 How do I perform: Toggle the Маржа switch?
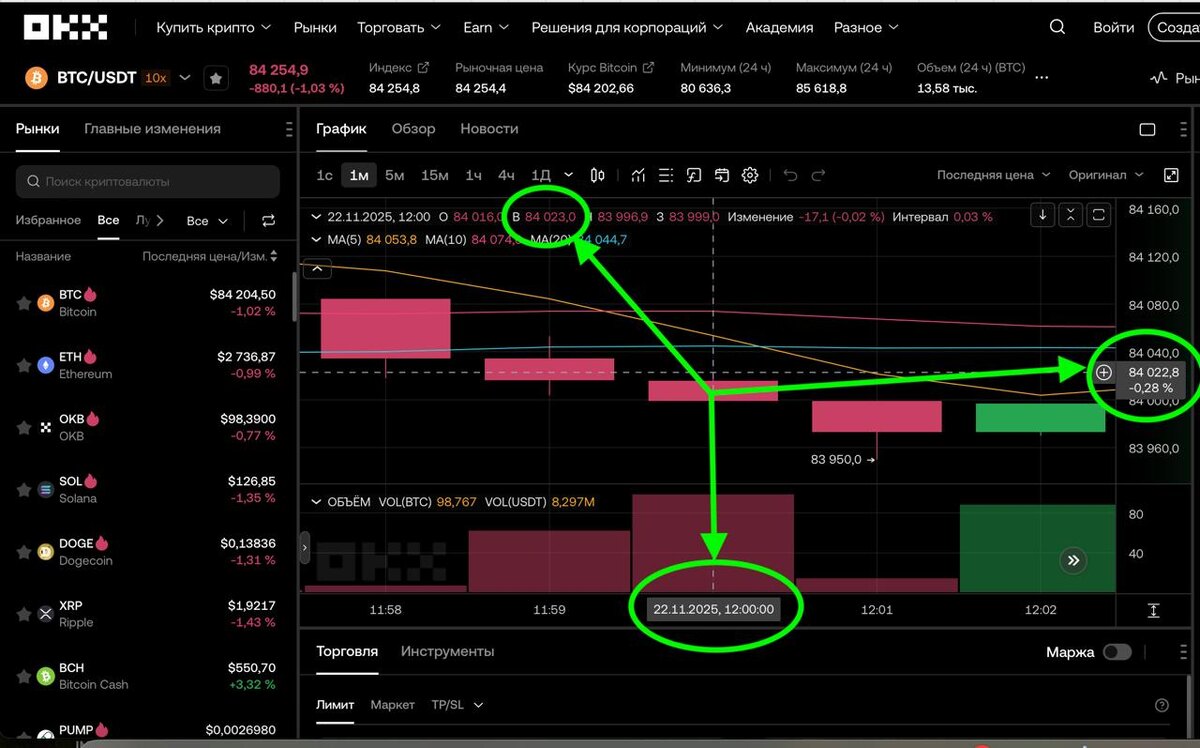pyautogui.click(x=1117, y=652)
